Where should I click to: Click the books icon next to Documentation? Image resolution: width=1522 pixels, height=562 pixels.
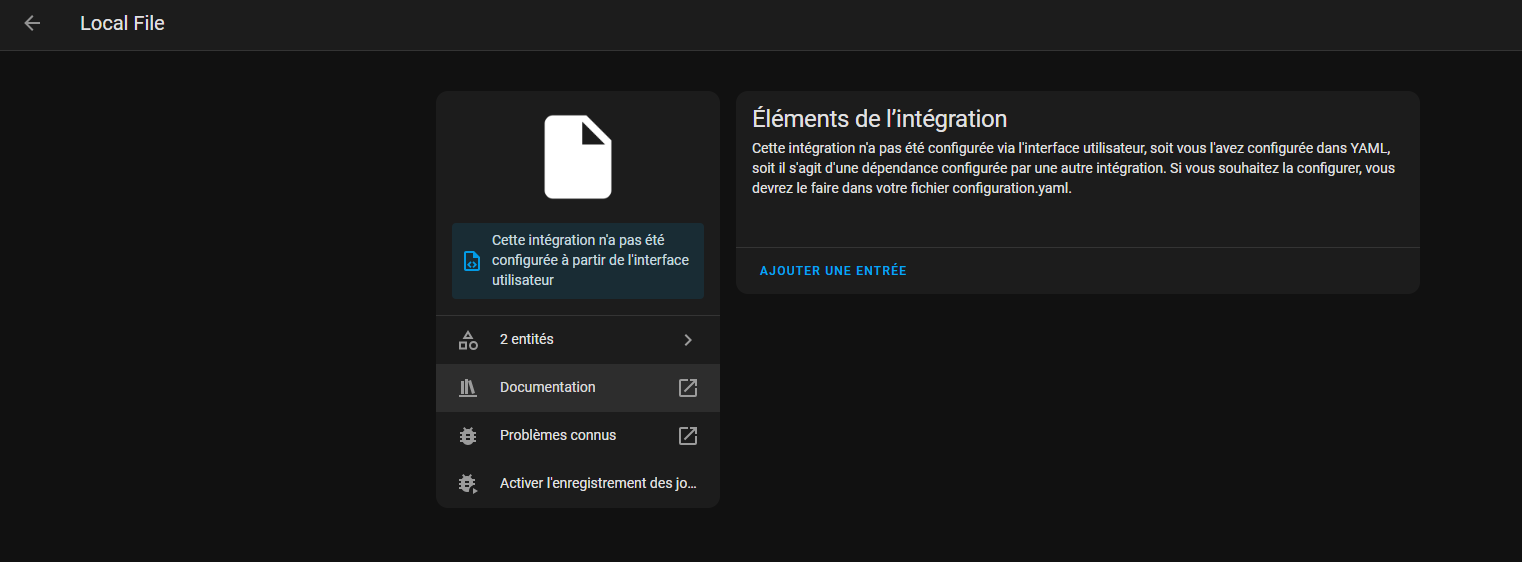click(x=468, y=388)
